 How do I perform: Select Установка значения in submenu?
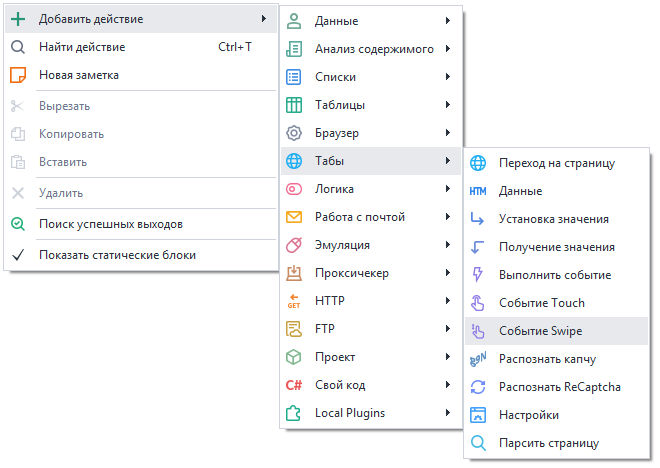tap(553, 219)
